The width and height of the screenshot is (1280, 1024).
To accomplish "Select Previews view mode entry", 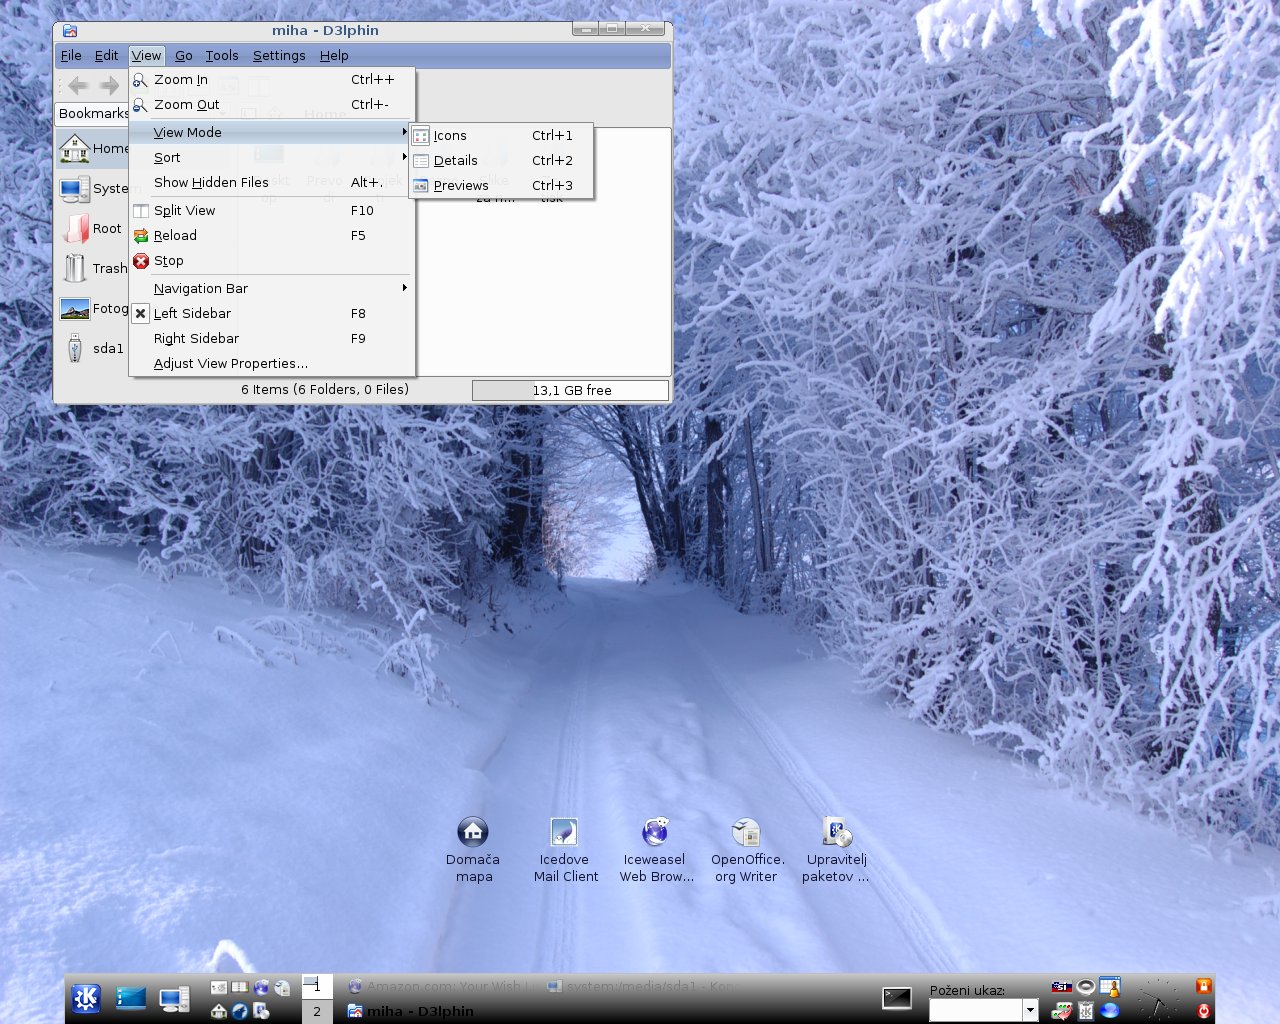I will tap(501, 186).
